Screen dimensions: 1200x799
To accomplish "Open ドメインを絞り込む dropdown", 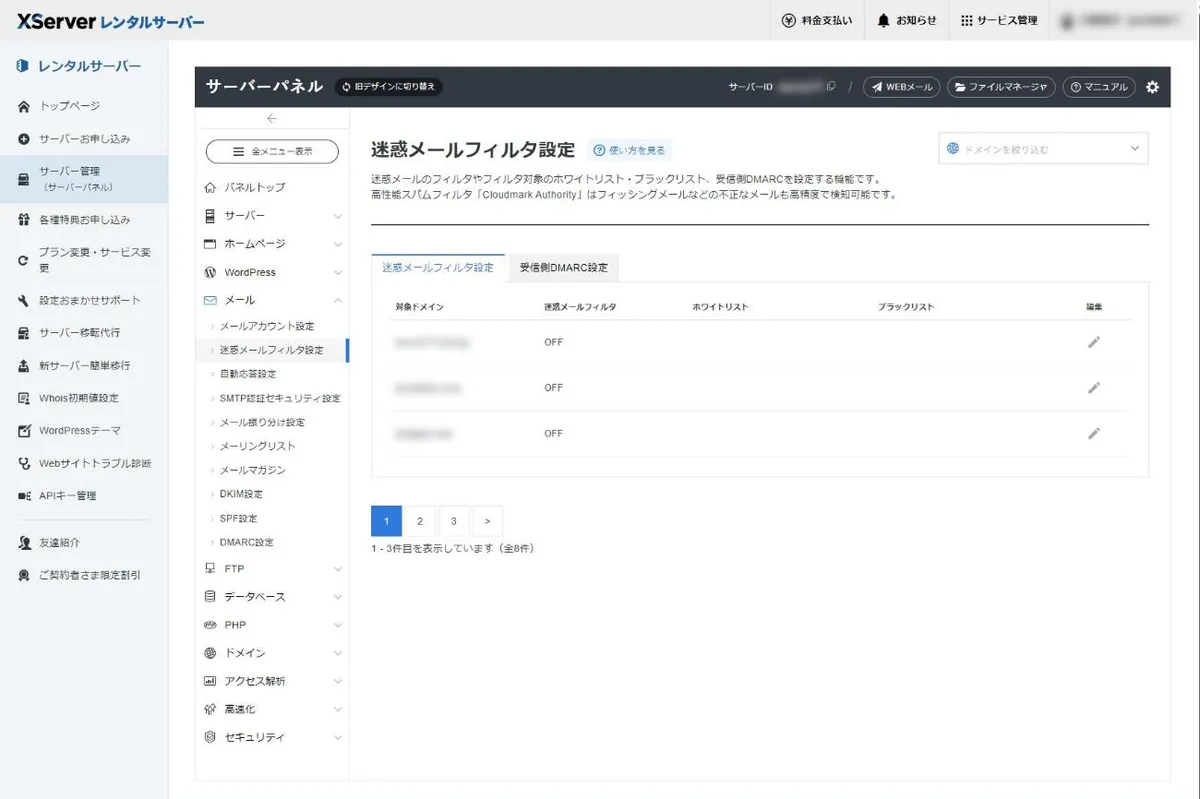I will 1043,149.
